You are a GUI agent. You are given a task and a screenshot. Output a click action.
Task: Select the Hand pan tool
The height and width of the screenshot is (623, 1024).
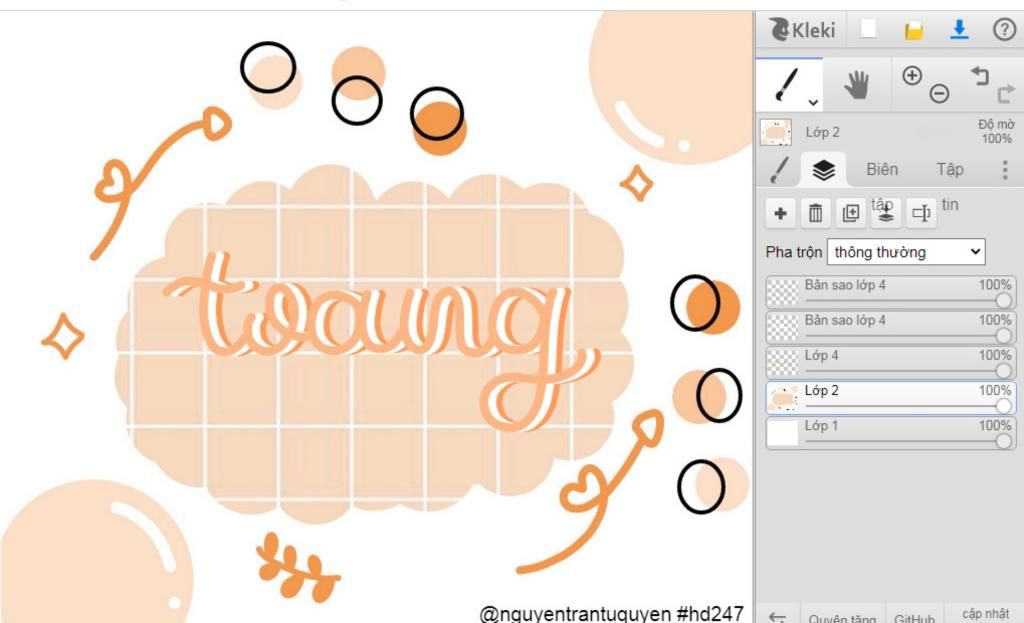(x=856, y=85)
